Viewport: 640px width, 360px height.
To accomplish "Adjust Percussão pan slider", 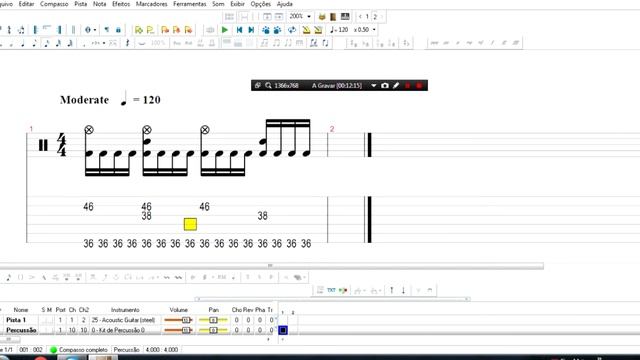I will 213,330.
